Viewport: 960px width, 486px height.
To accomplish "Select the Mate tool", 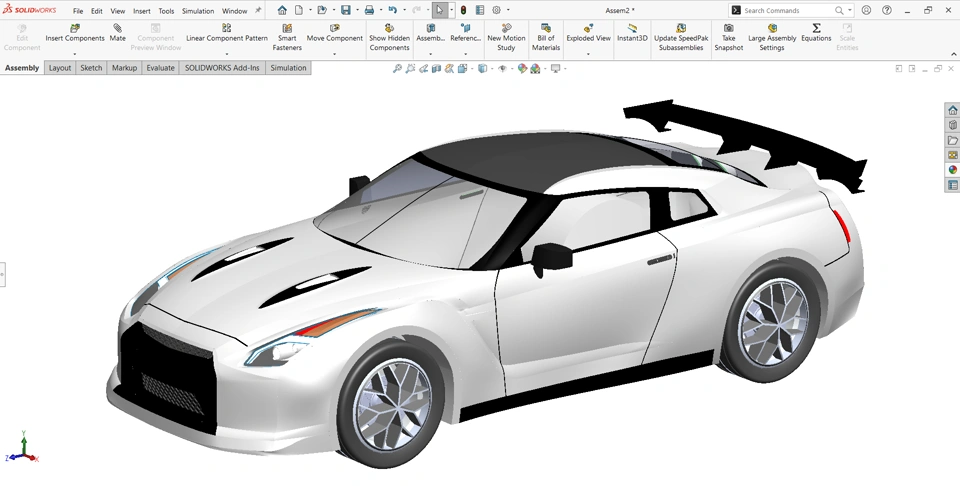I will [118, 28].
